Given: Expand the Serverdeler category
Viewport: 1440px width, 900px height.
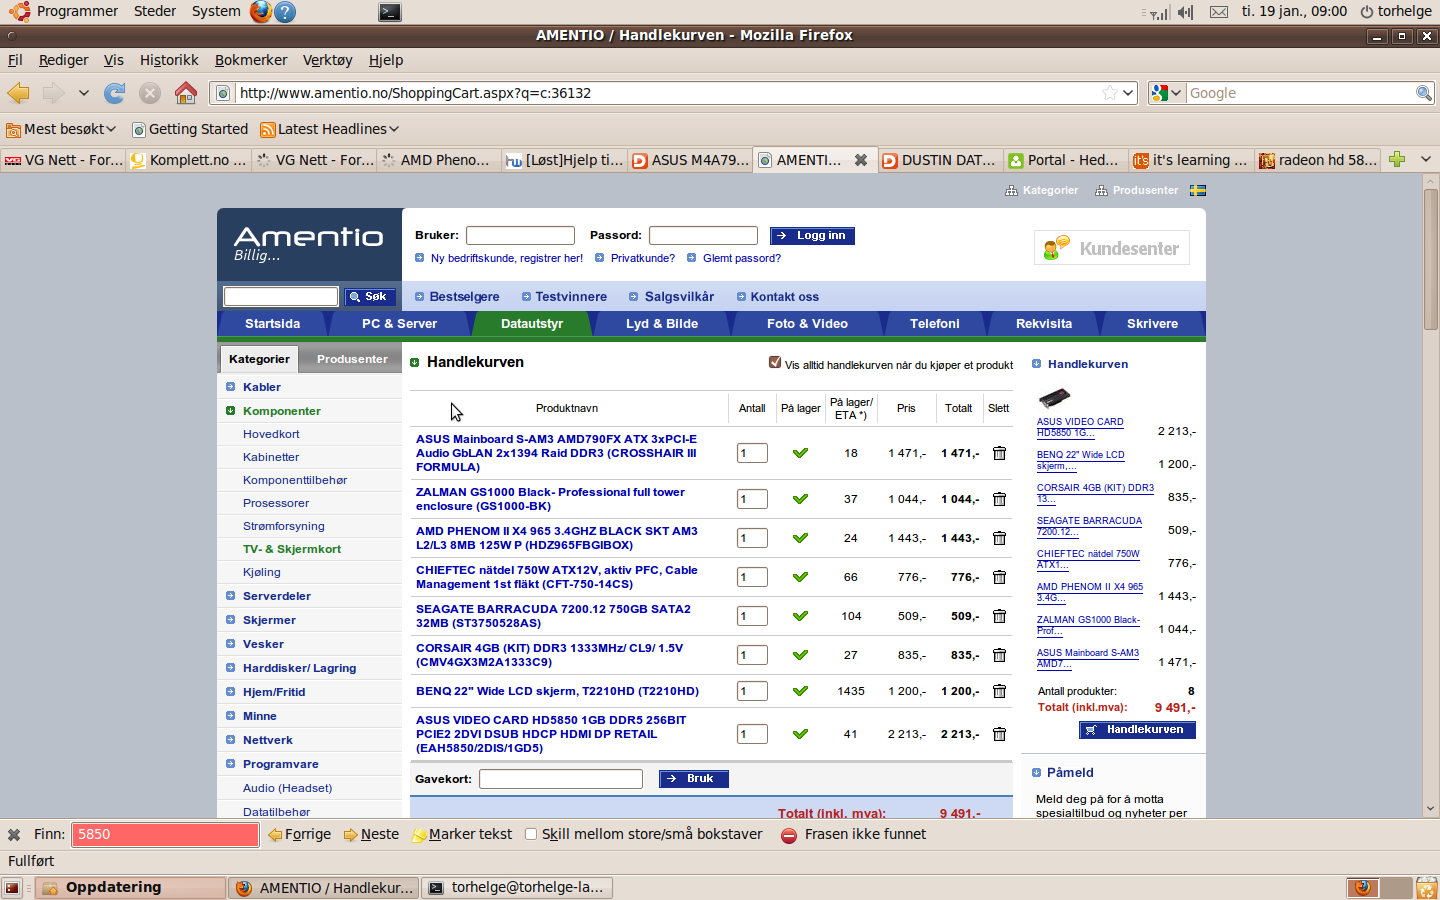Looking at the screenshot, I should pos(277,596).
